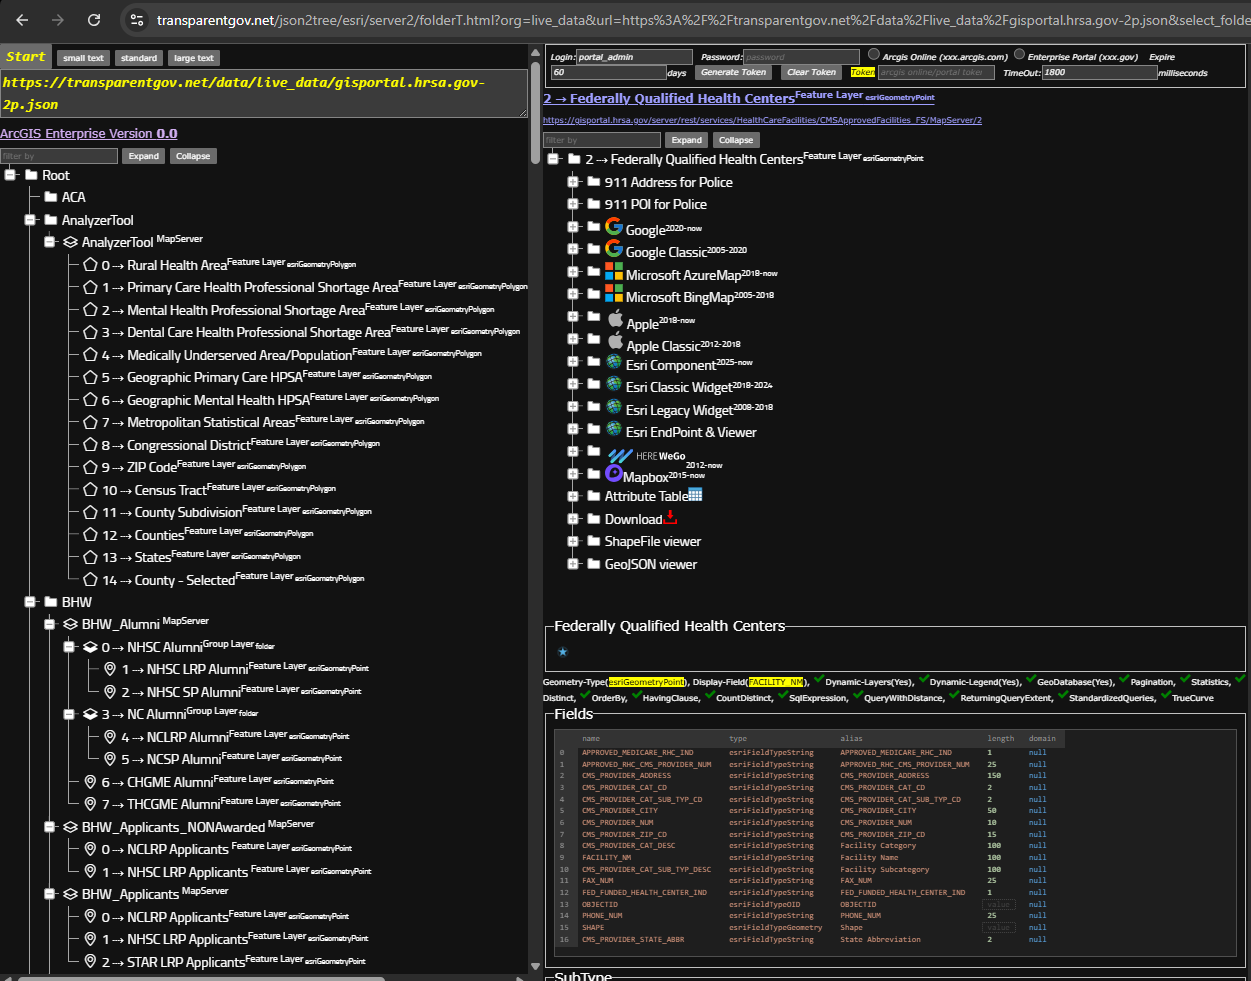Switch to small text size
This screenshot has width=1251, height=981.
pos(83,58)
